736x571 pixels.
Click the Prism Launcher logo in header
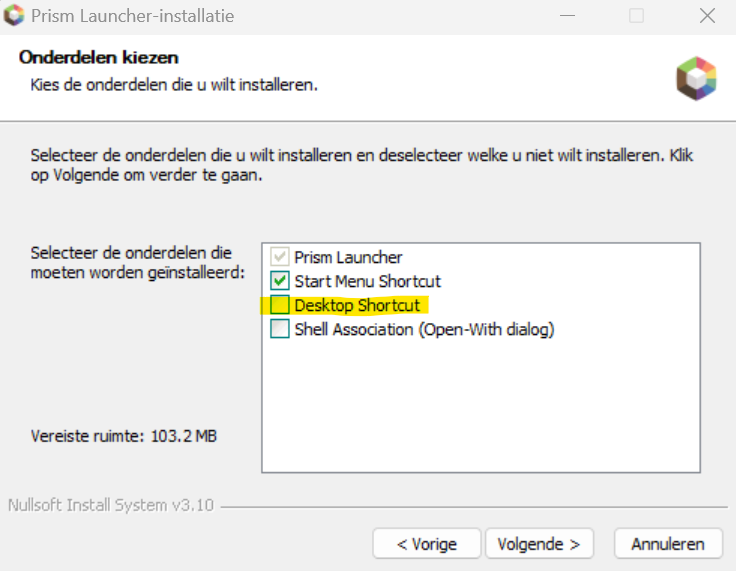click(696, 78)
